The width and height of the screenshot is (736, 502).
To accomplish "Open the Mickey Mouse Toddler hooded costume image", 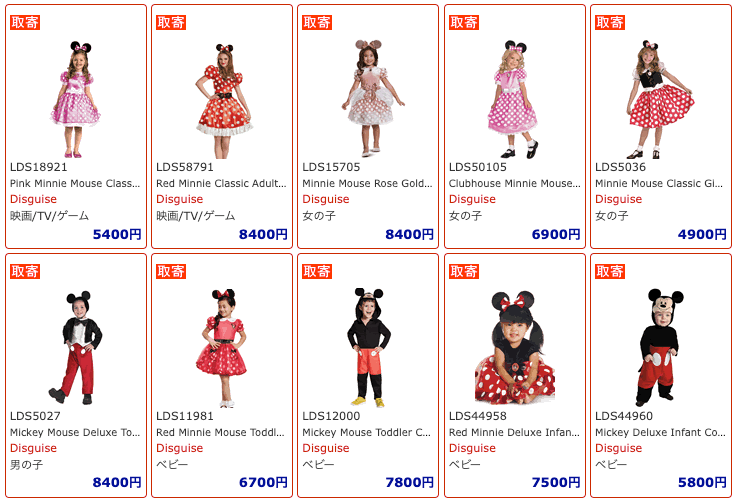I will (x=368, y=348).
